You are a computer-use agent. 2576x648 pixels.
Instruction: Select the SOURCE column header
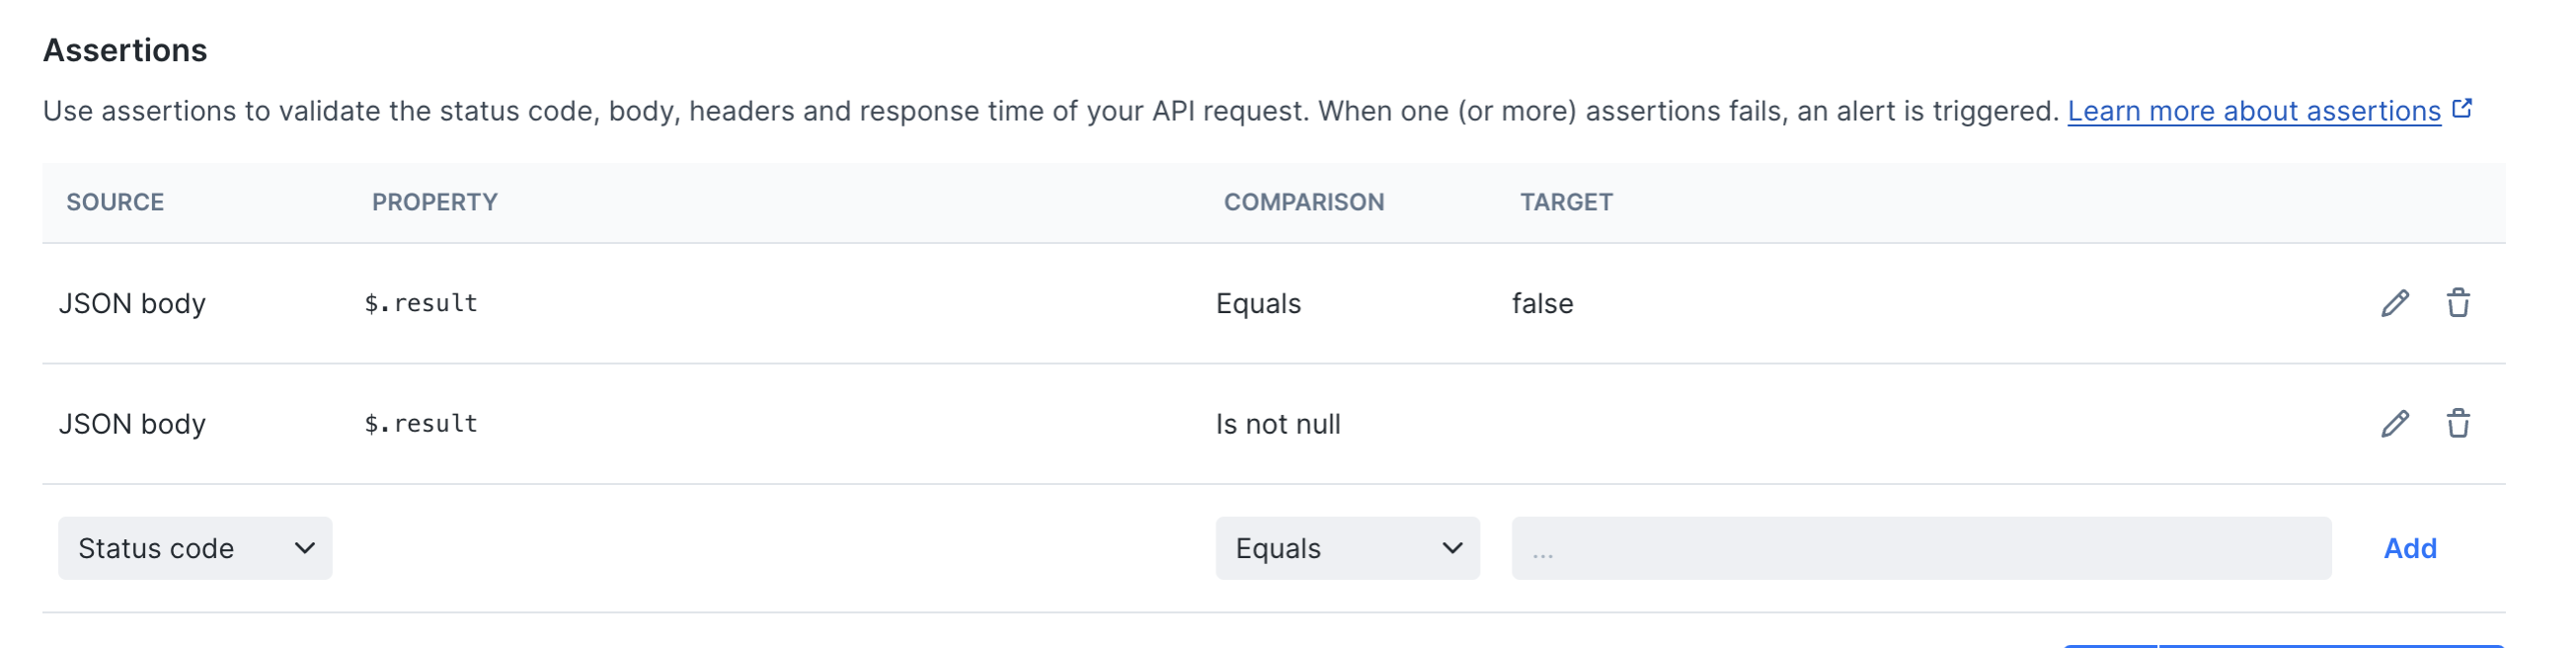click(x=115, y=202)
